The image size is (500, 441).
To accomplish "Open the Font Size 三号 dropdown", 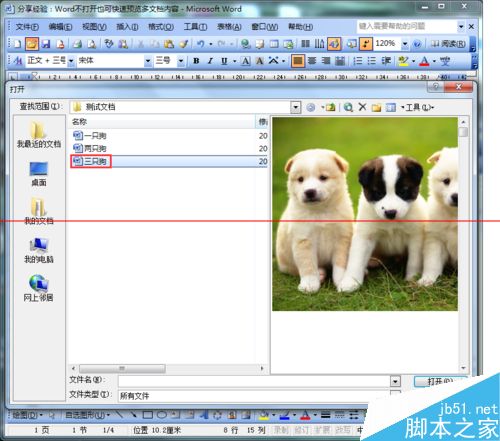I will click(x=181, y=61).
